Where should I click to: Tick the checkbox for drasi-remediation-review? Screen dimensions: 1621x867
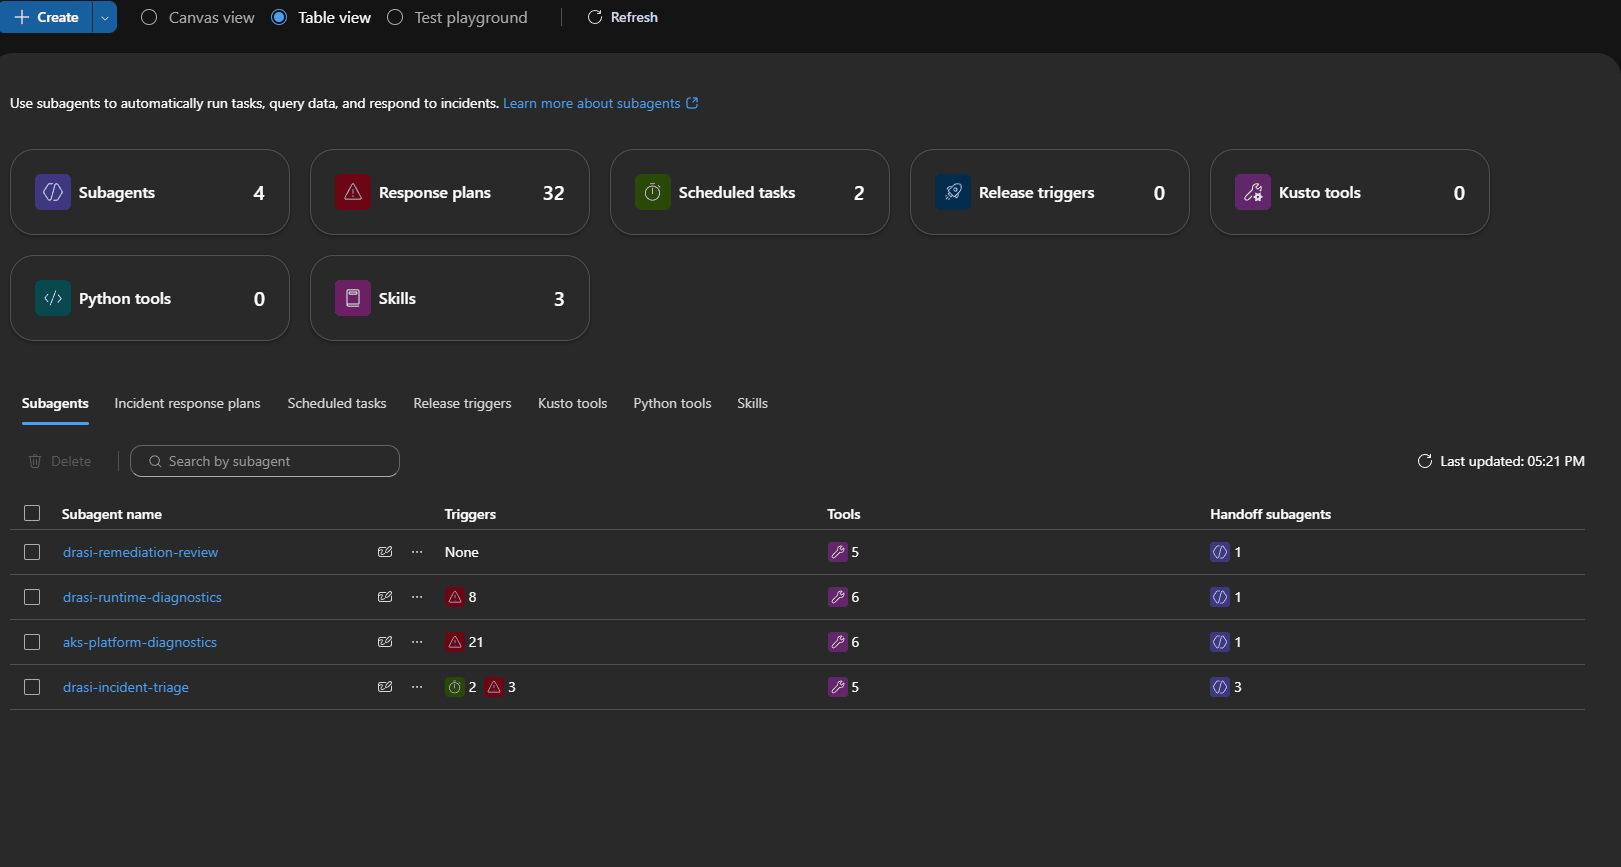pos(32,552)
